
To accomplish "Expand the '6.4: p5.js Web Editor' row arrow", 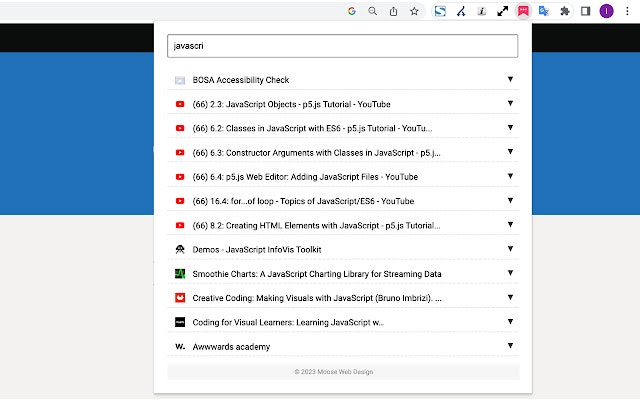I will tap(510, 176).
